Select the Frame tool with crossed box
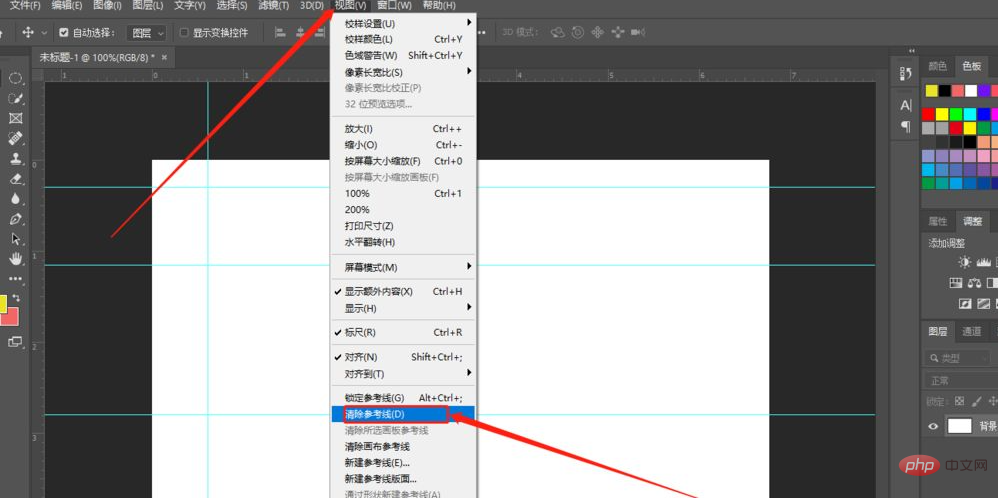 [15, 118]
